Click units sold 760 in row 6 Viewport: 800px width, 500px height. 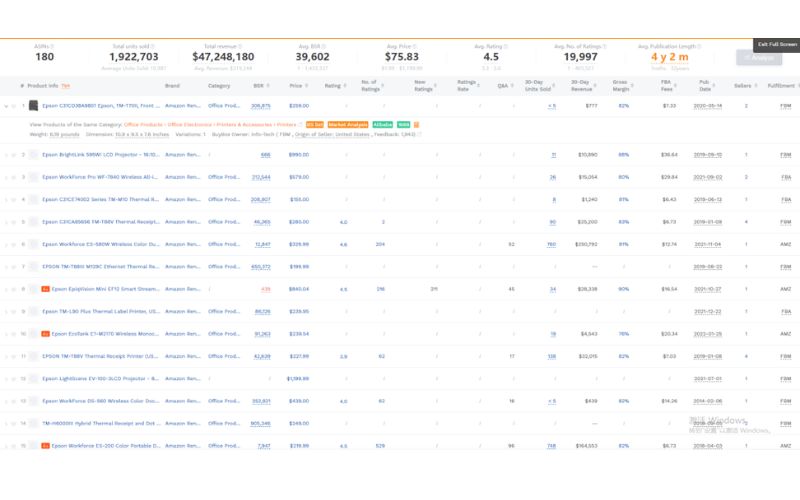click(x=551, y=245)
